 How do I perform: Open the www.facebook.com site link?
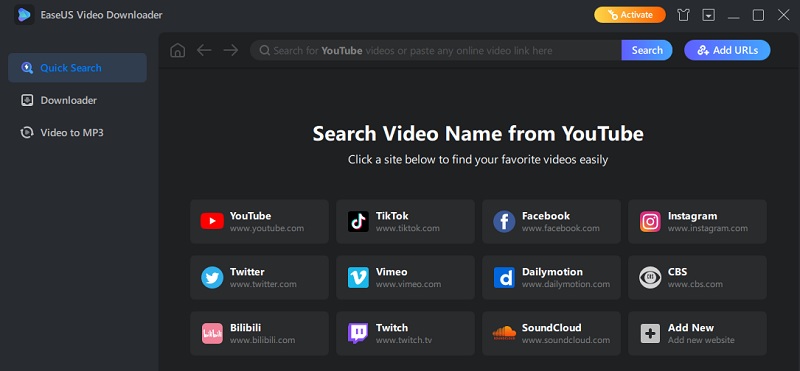point(560,229)
